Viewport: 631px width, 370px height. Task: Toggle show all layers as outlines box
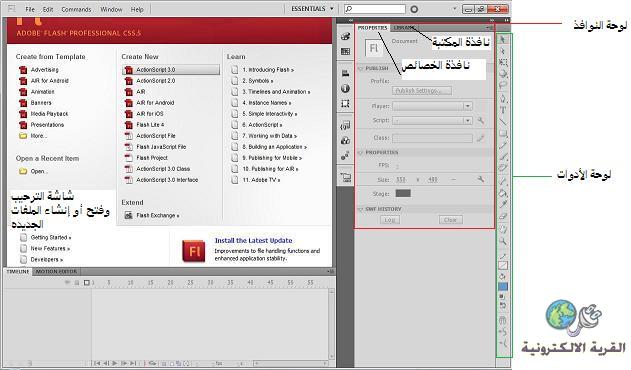(x=87, y=283)
